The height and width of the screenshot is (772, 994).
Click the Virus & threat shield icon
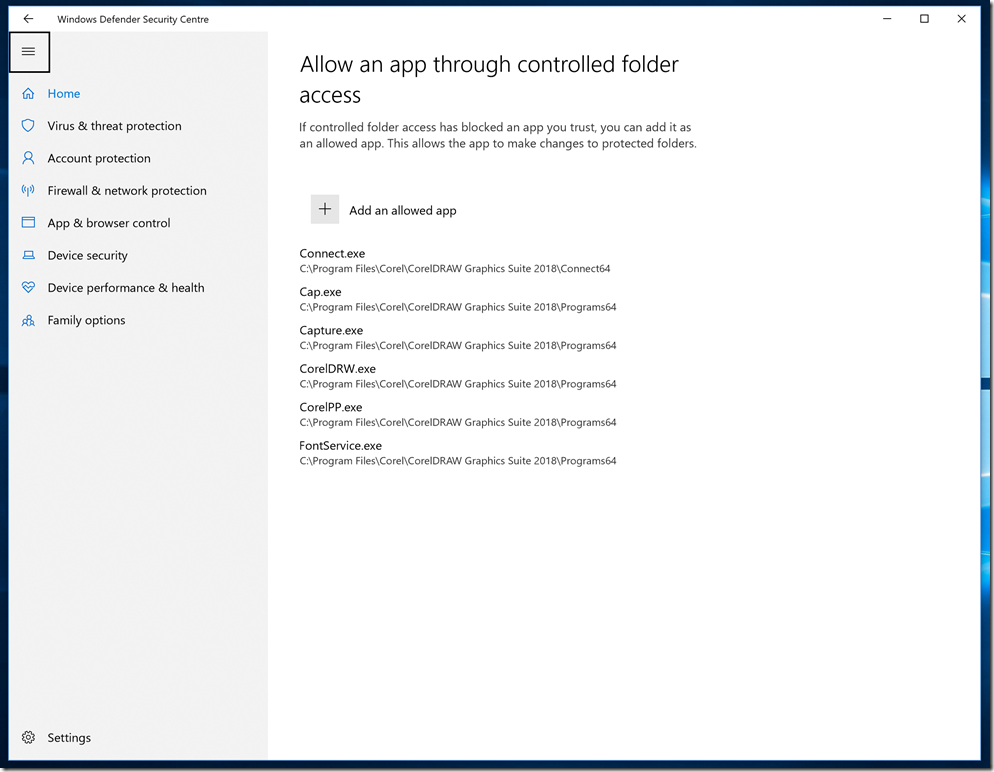tap(28, 126)
